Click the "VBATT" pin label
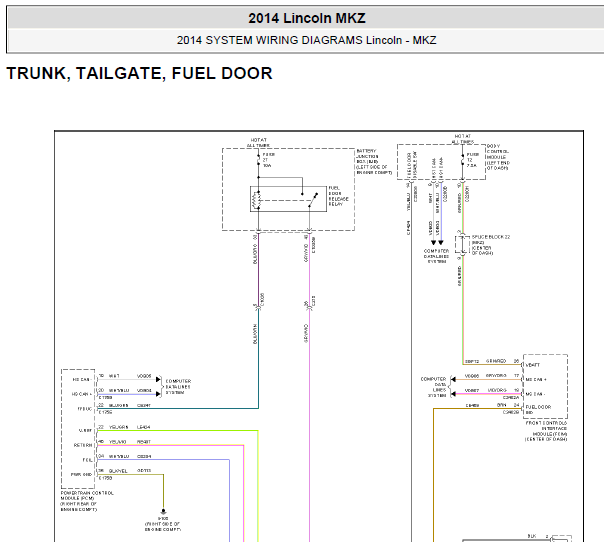This screenshot has height=542, width=604. click(x=533, y=365)
